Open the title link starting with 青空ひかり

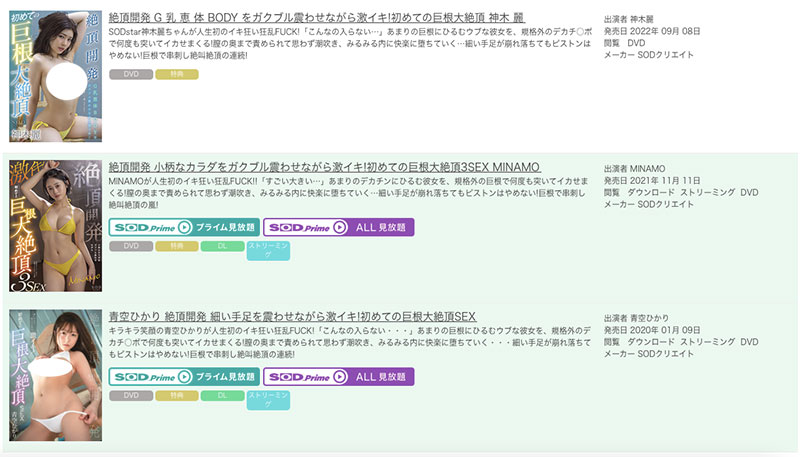click(298, 316)
